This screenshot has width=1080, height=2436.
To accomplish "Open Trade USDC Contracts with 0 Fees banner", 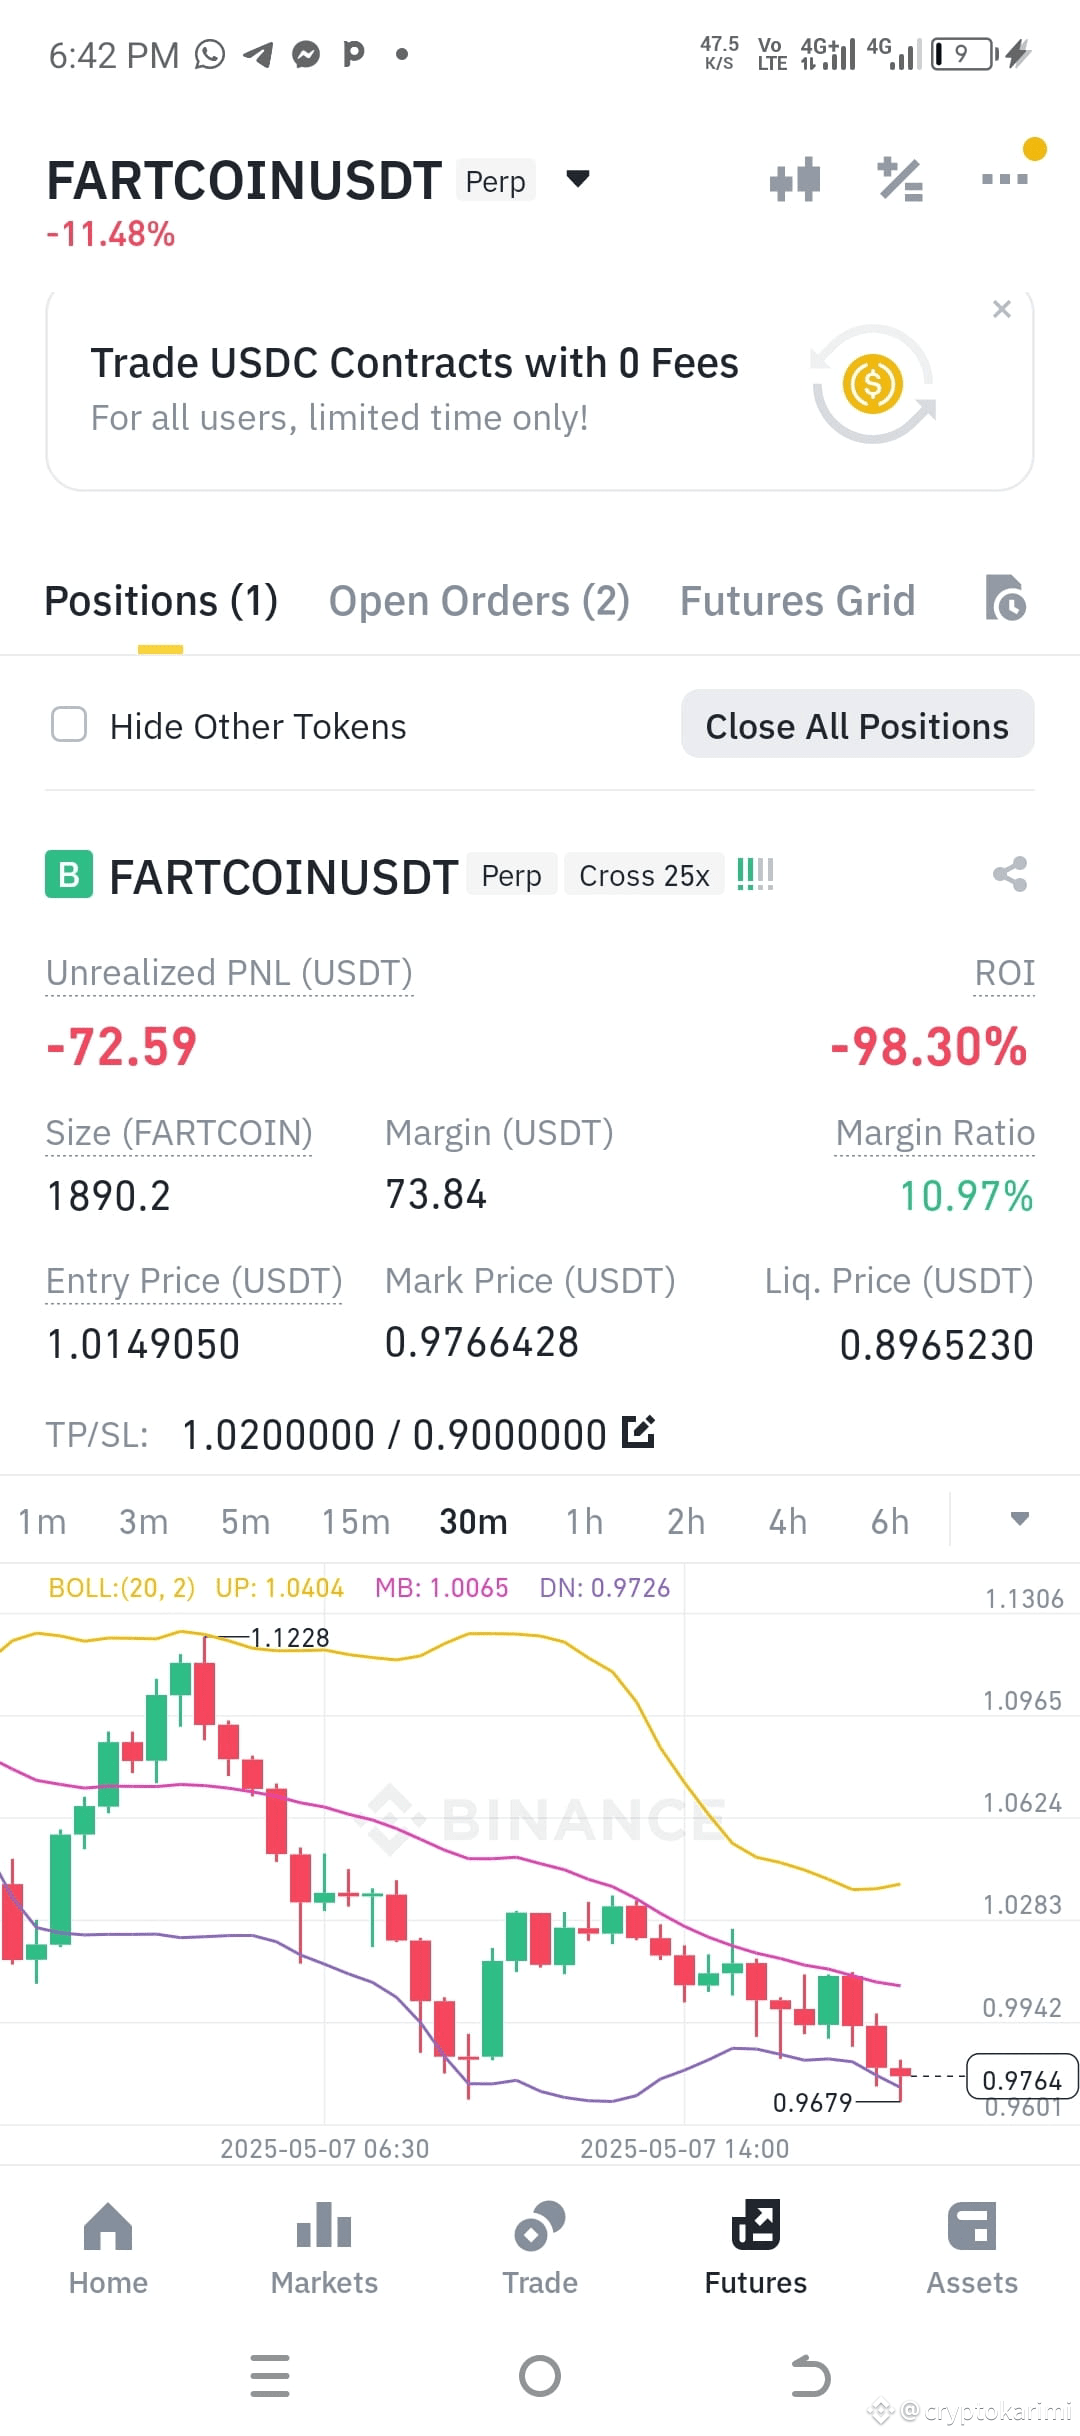I will [540, 390].
